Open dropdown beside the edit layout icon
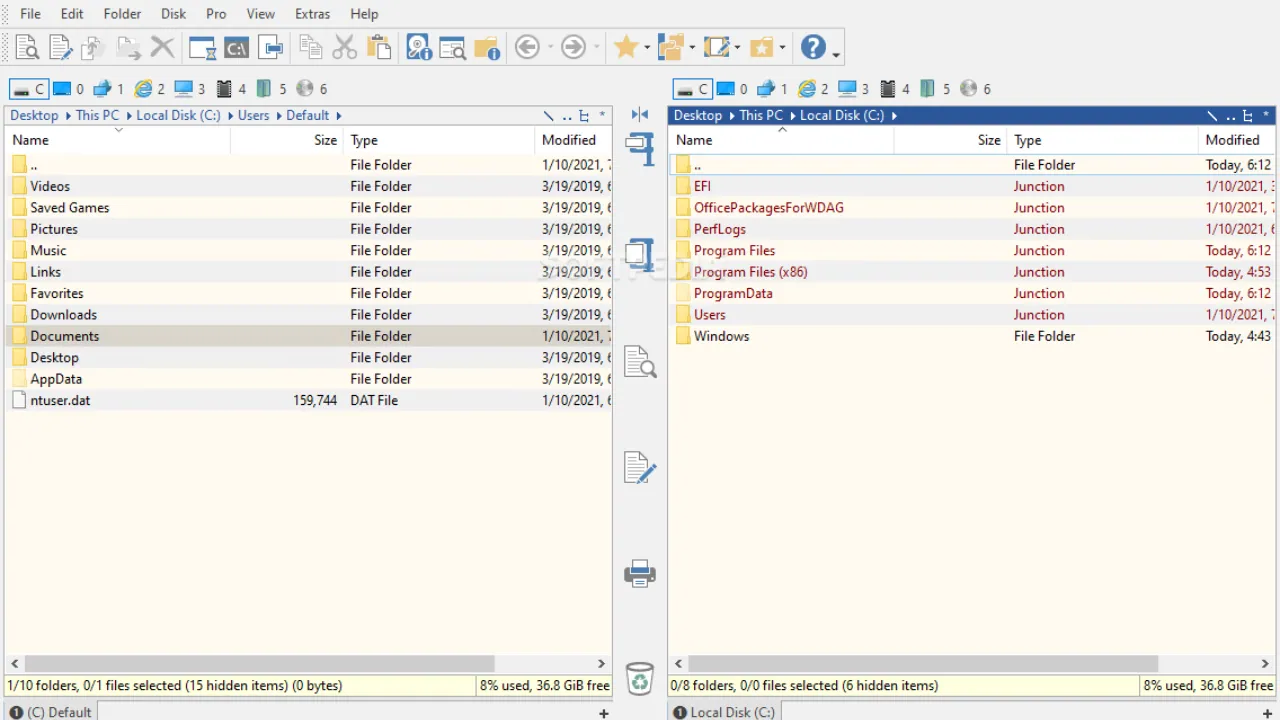 coord(737,47)
